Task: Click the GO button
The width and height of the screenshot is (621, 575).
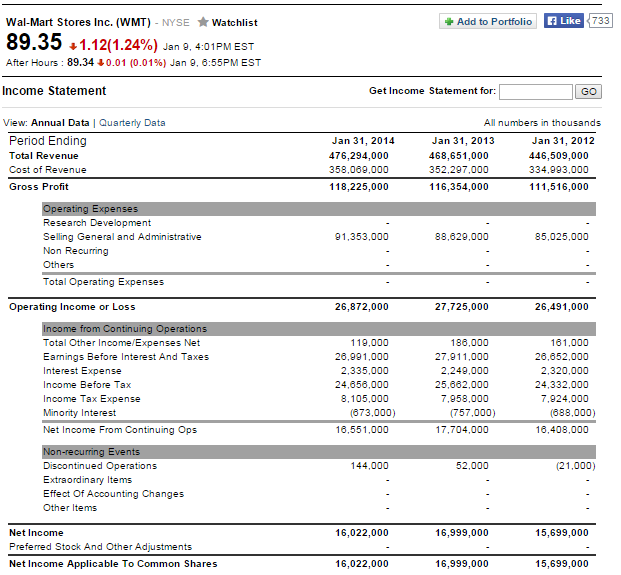Action: [x=588, y=91]
